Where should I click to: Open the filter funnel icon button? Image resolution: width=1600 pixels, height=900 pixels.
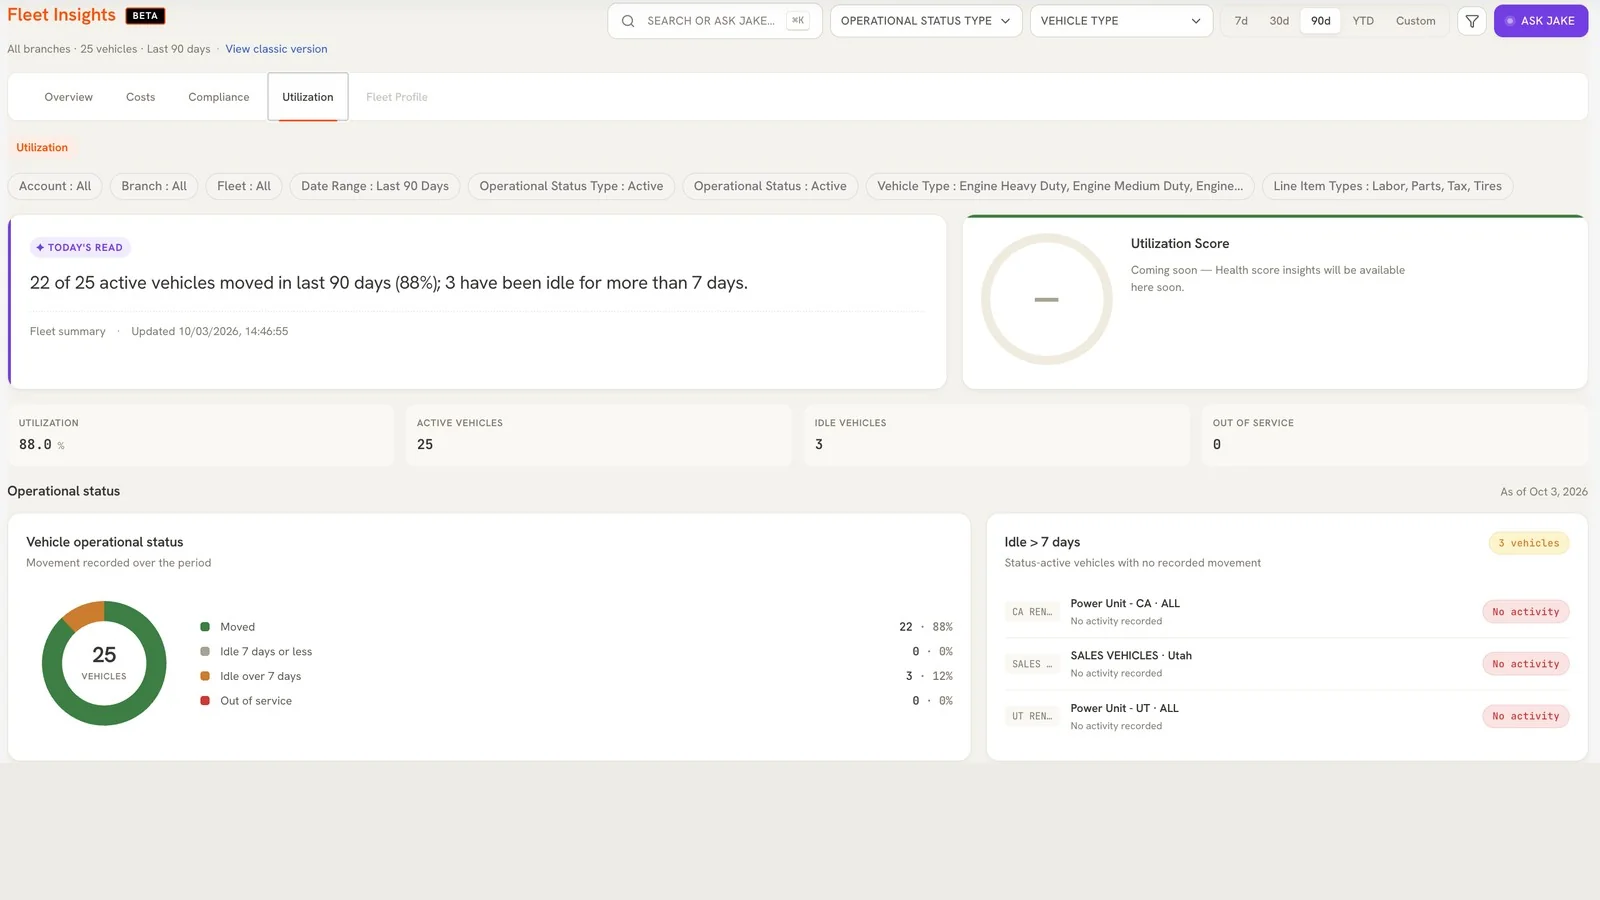pyautogui.click(x=1472, y=21)
